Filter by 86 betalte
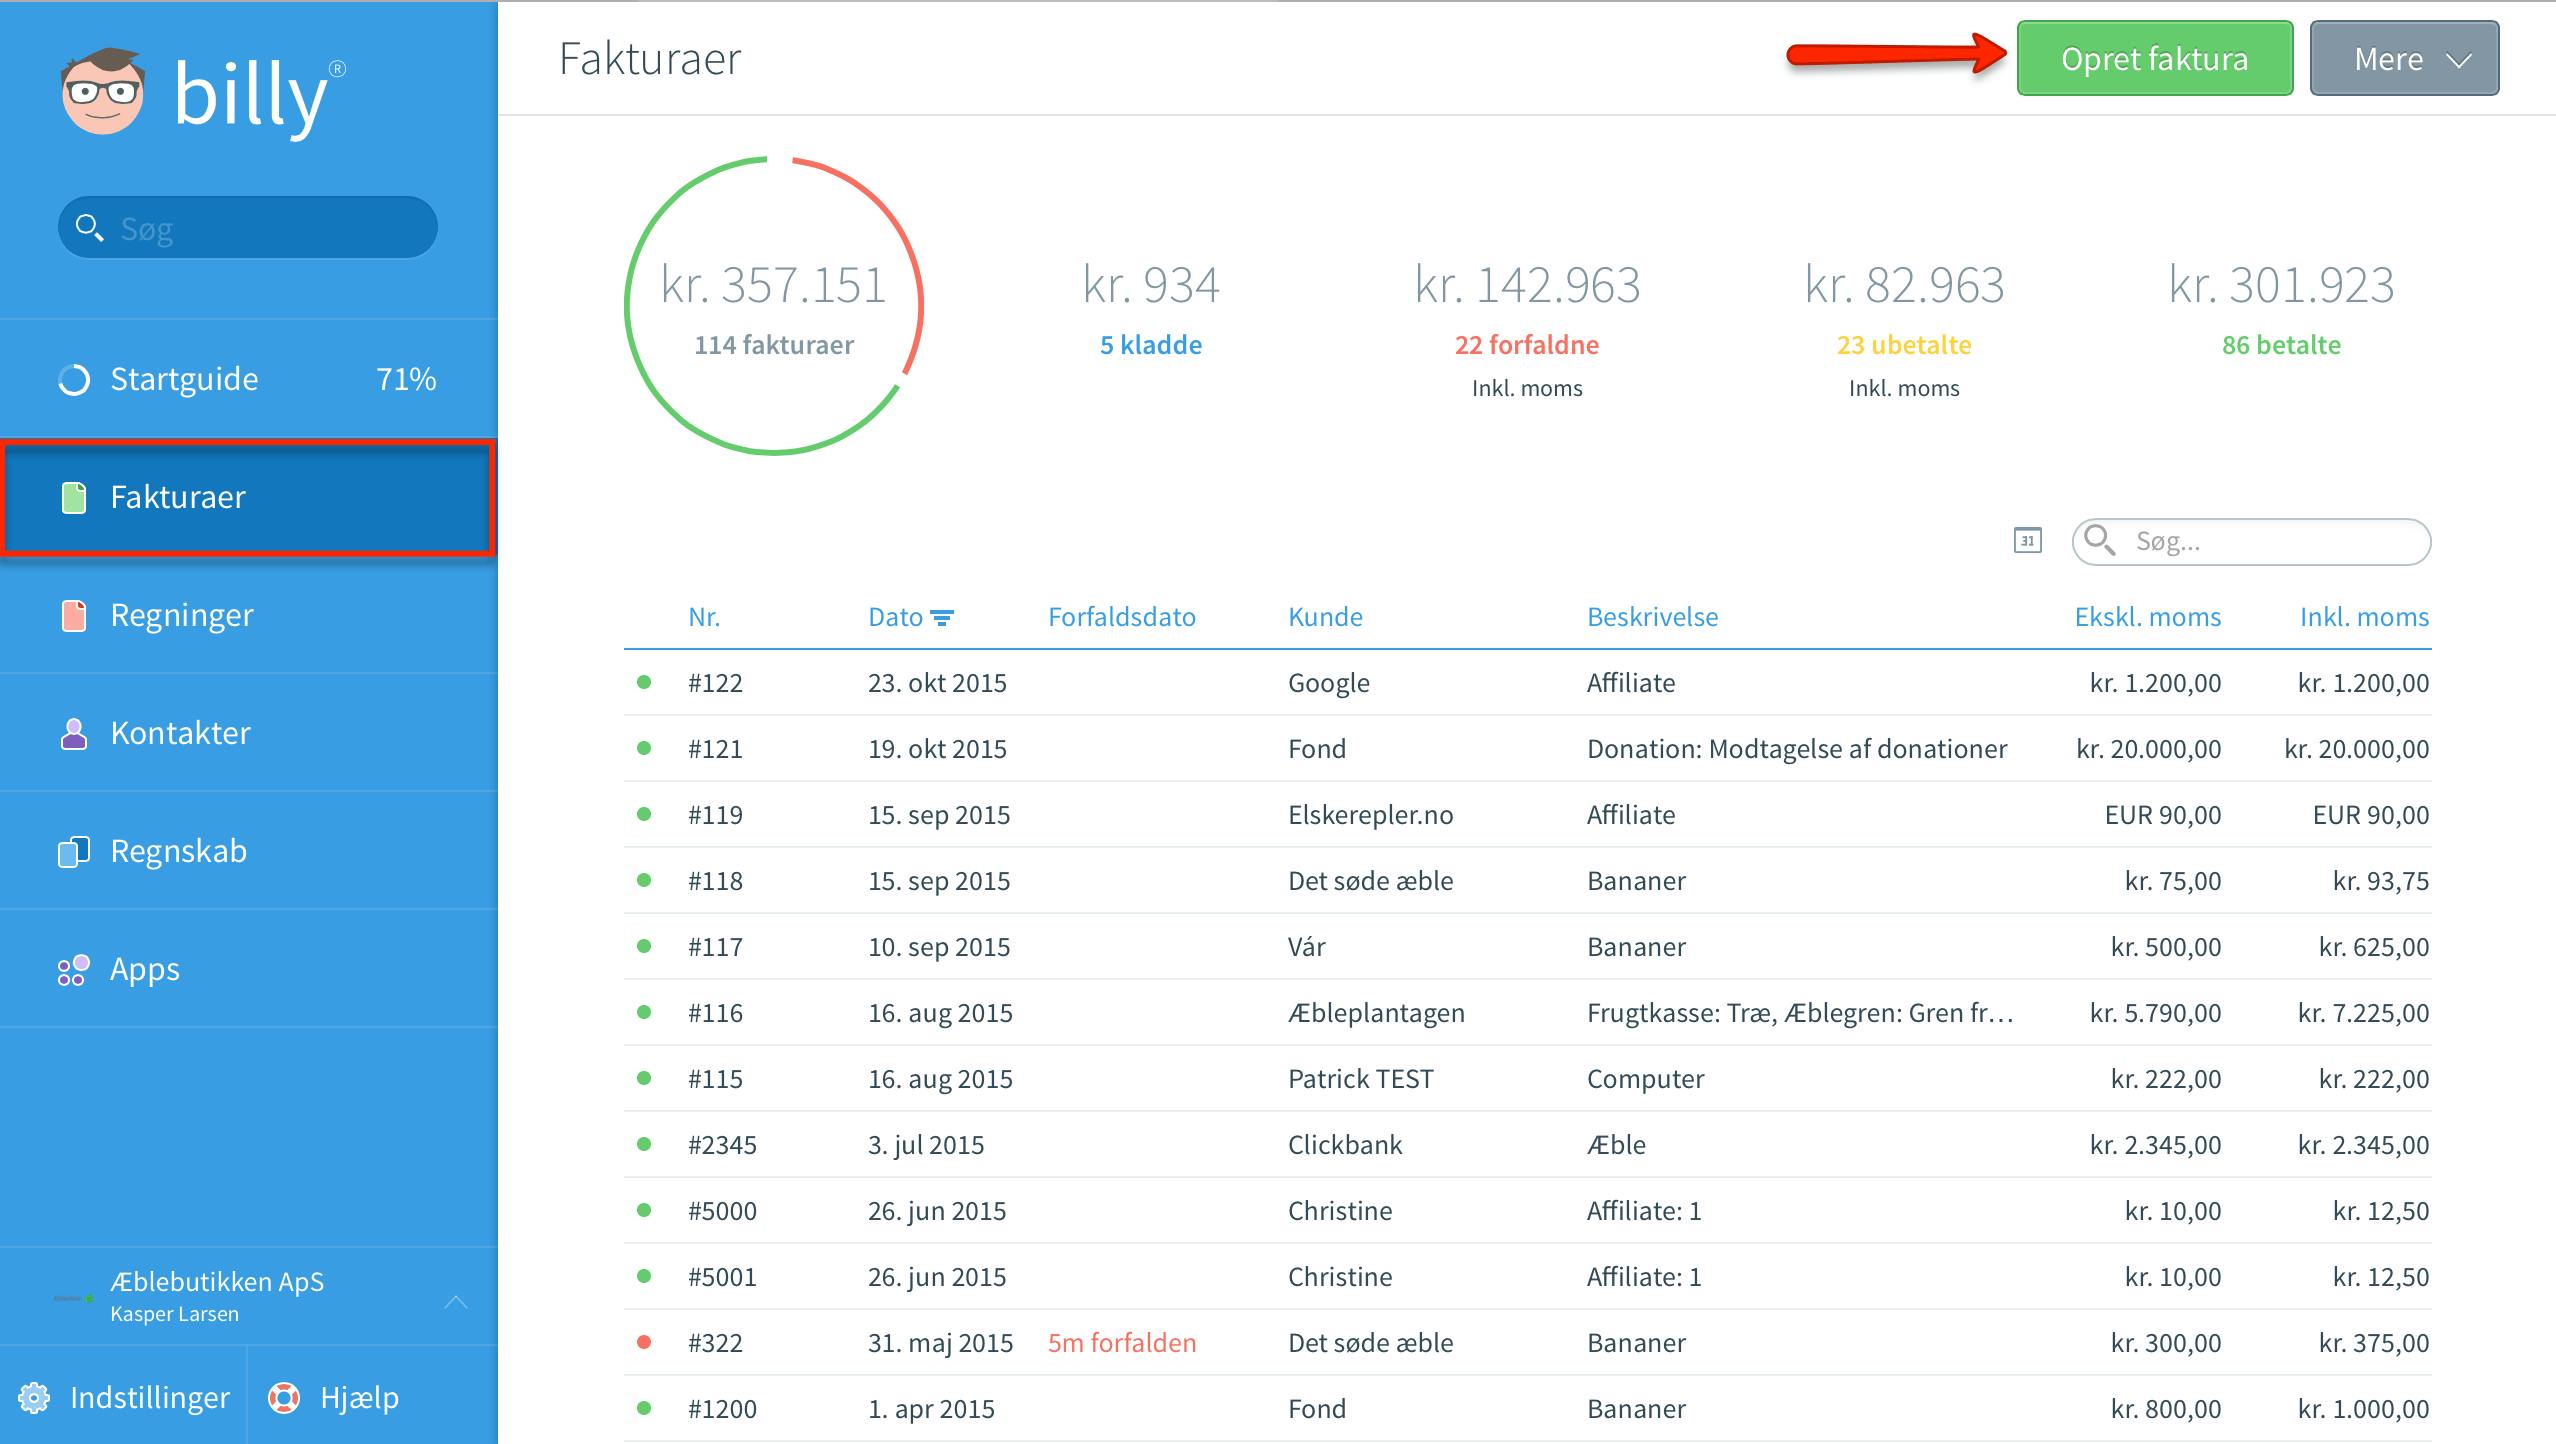The width and height of the screenshot is (2556, 1444). pos(2281,345)
